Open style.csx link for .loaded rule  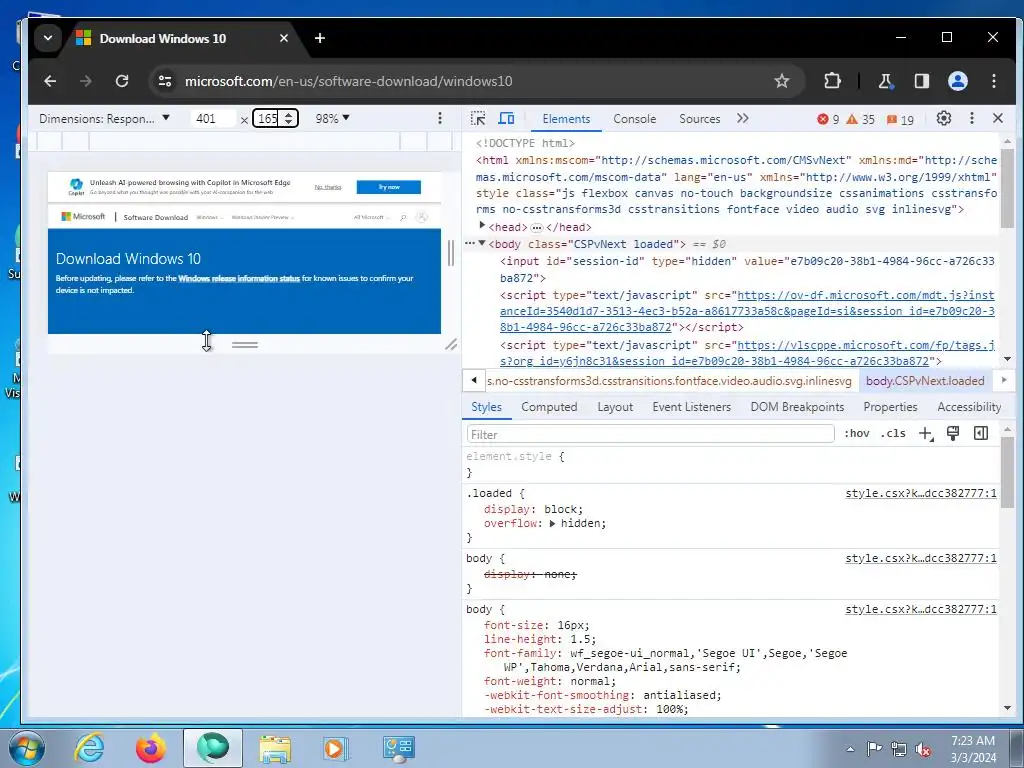point(921,493)
